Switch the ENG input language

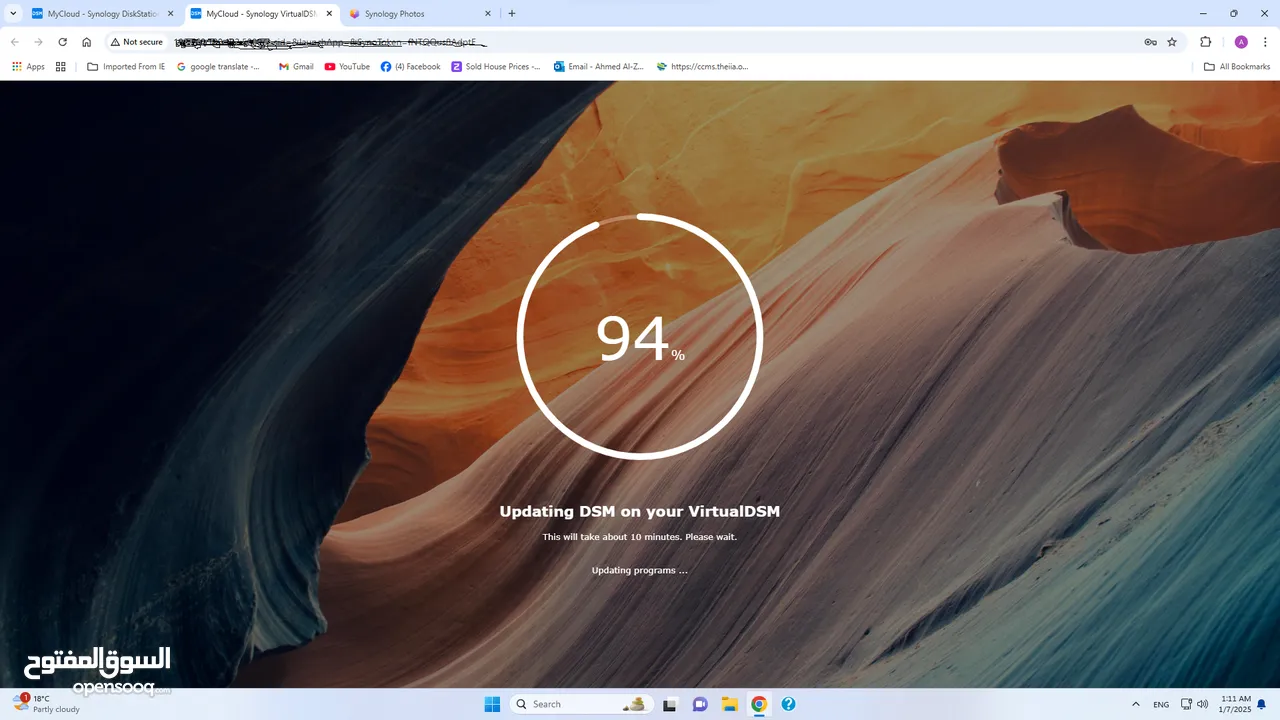(1161, 704)
